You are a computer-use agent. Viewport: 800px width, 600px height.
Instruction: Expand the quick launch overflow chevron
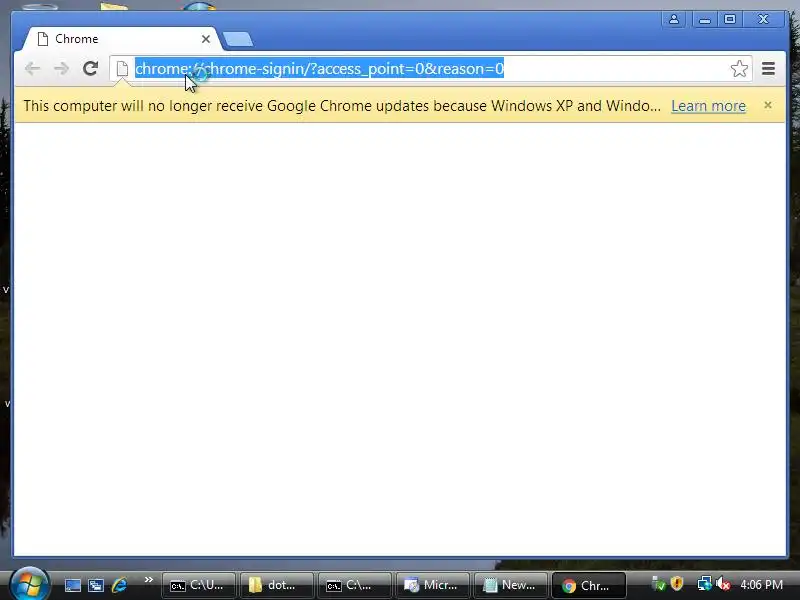click(148, 580)
